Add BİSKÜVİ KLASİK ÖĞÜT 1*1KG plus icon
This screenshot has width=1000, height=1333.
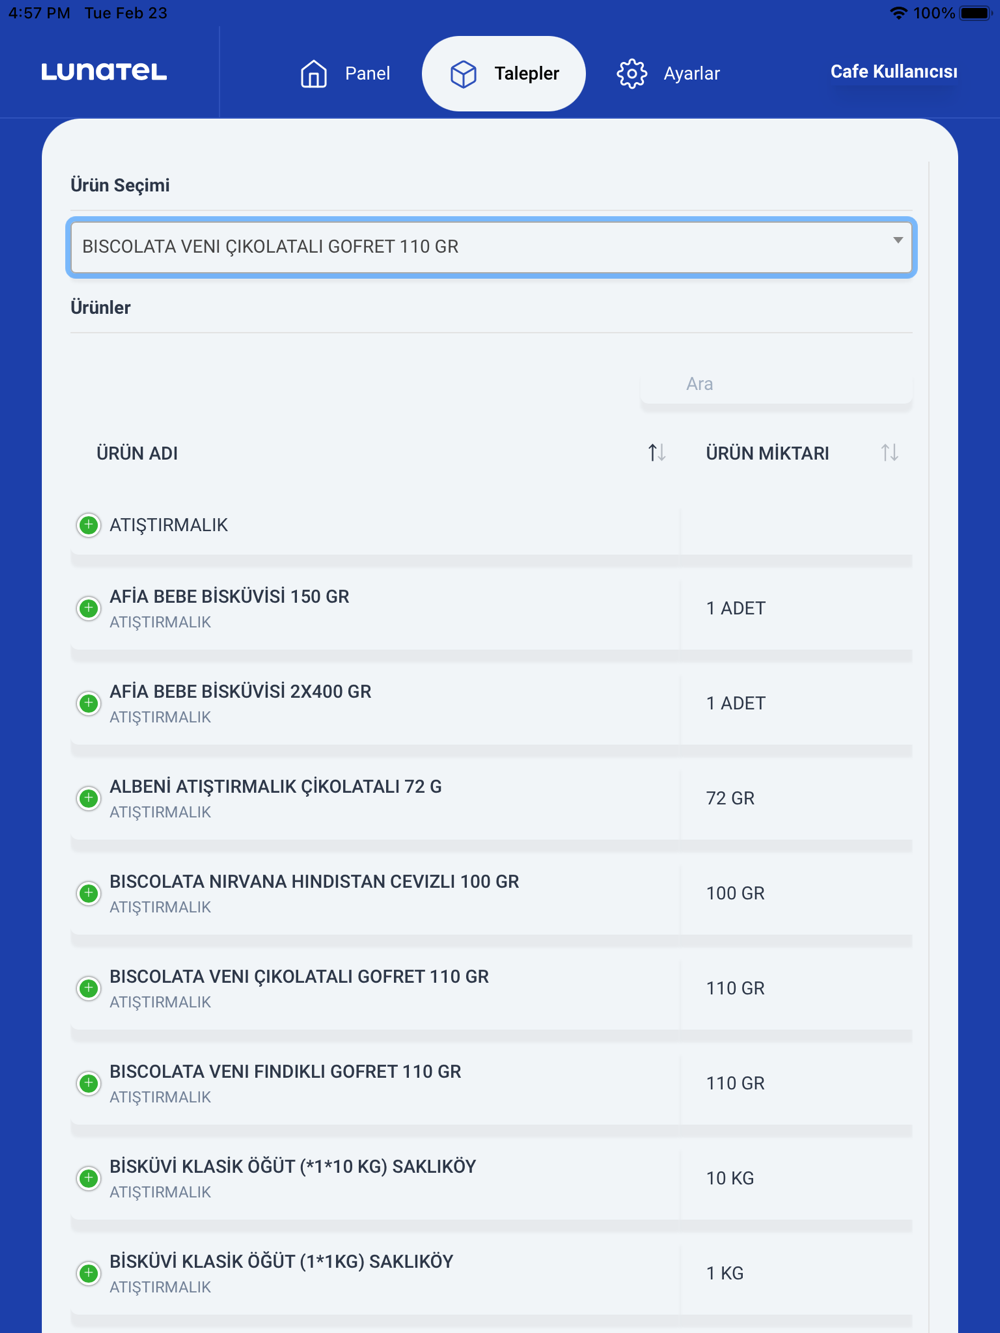pyautogui.click(x=89, y=1273)
